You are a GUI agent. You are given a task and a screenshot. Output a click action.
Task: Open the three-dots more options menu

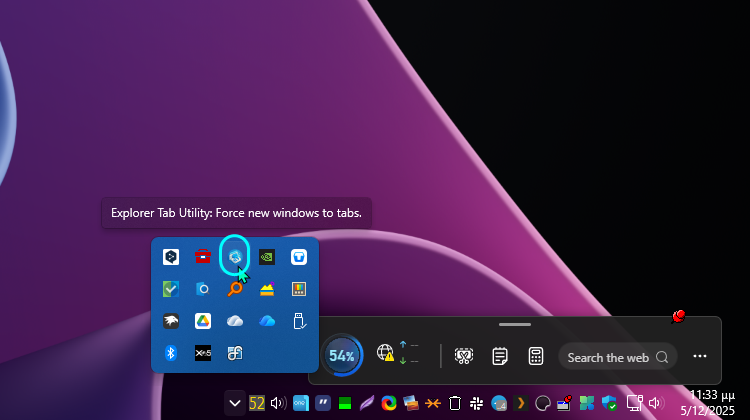click(700, 356)
